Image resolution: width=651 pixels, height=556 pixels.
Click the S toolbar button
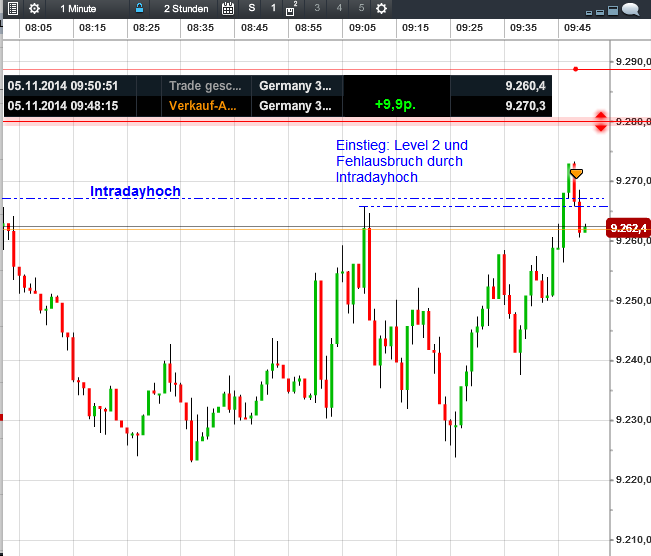pos(252,8)
